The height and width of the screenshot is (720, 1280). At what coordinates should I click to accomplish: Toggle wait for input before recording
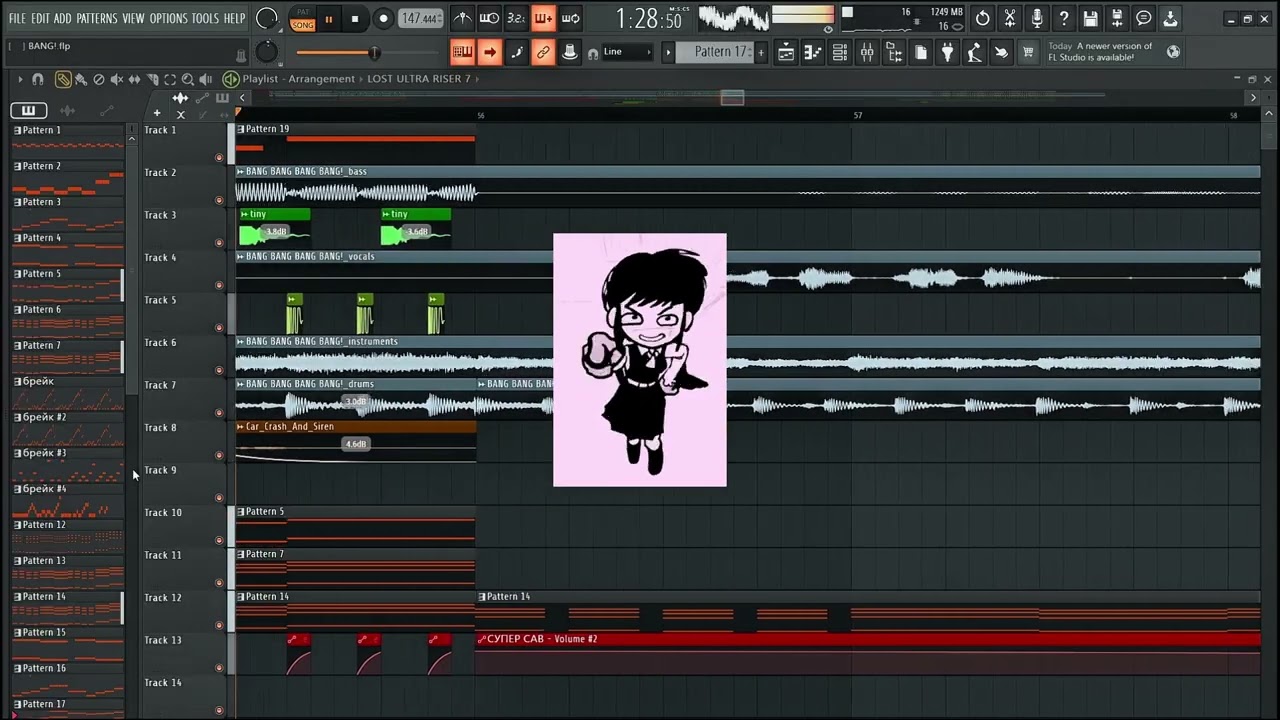coord(489,18)
